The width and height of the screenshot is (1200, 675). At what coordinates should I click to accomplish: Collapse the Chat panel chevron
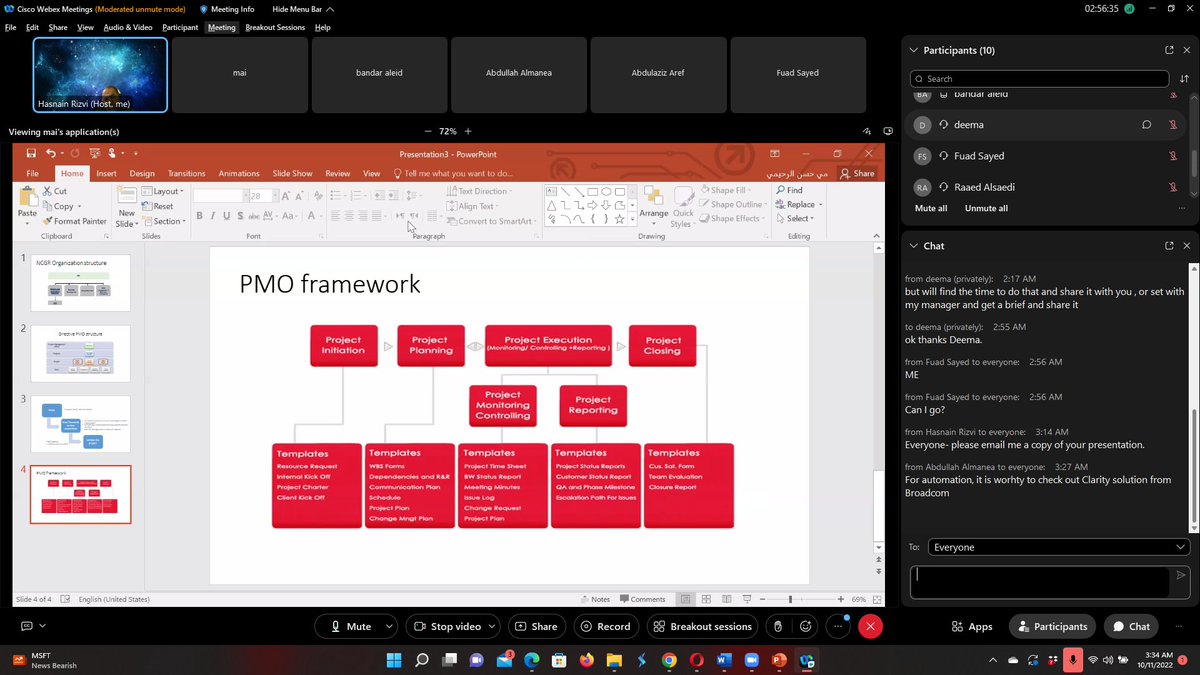click(914, 245)
